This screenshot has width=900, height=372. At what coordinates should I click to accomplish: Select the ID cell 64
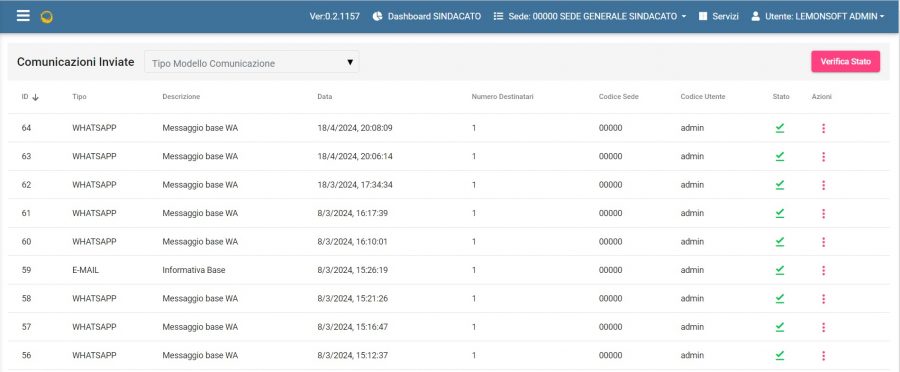(x=26, y=128)
